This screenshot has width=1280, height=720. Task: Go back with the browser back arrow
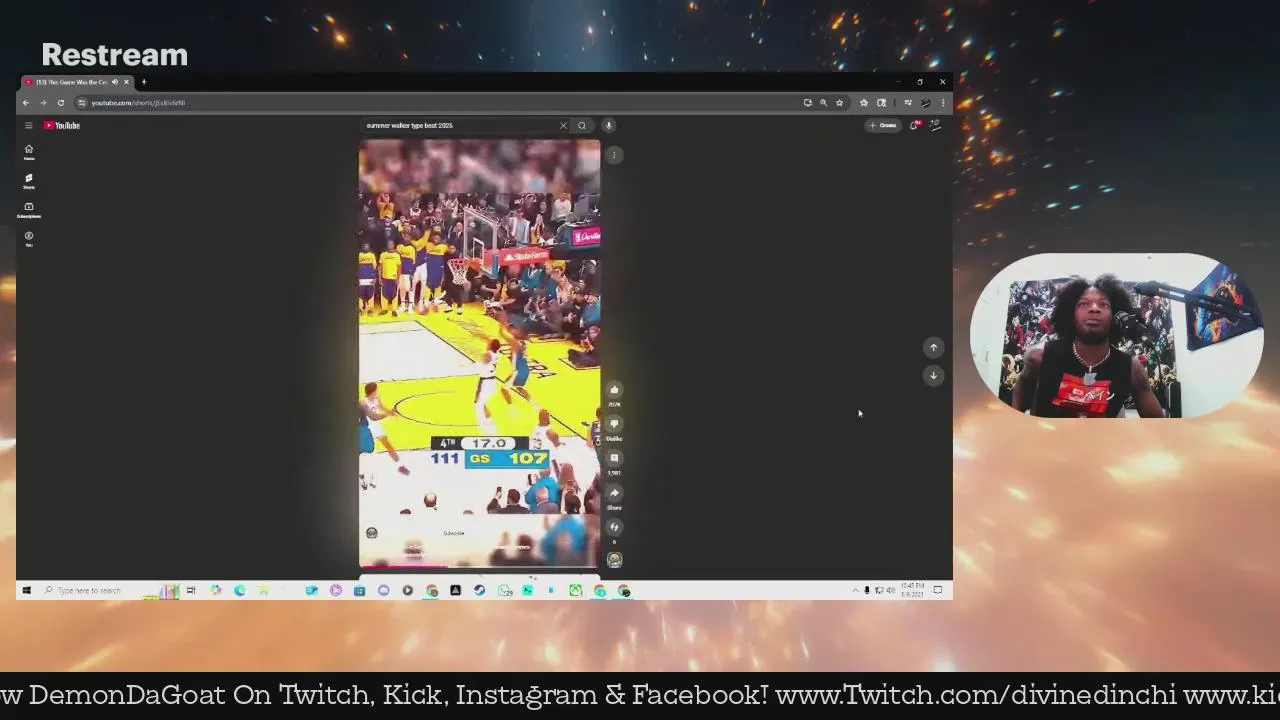pos(26,103)
